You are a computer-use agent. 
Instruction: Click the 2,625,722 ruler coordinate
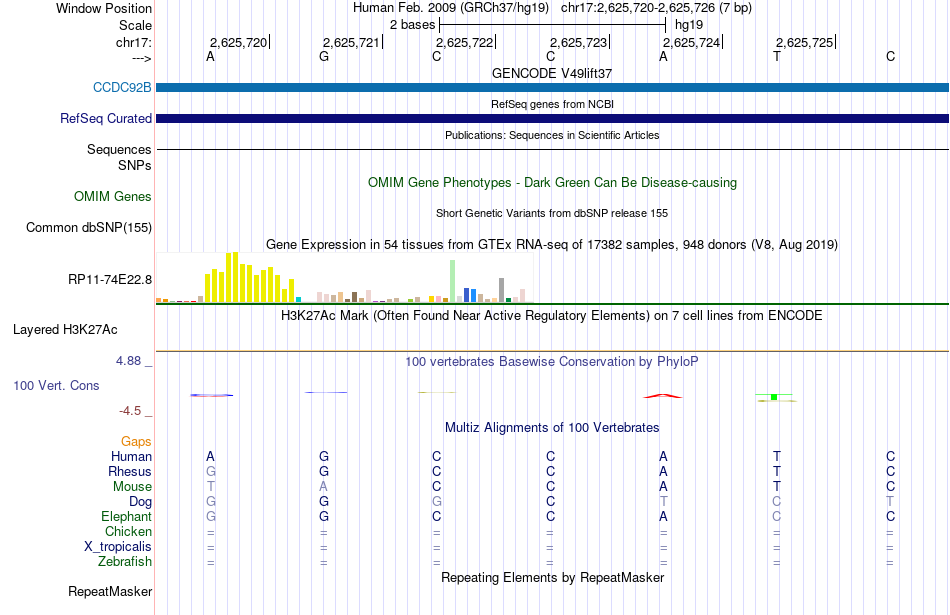(x=465, y=42)
